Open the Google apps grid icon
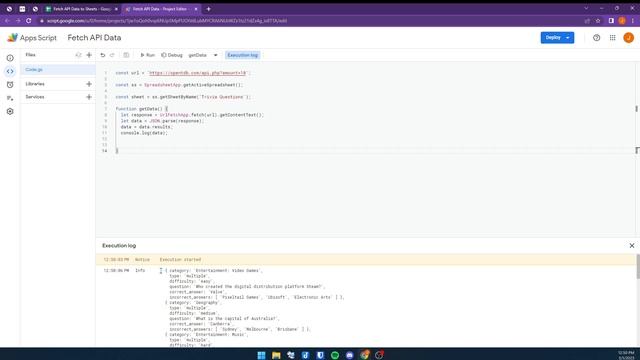This screenshot has width=640, height=360. [612, 38]
